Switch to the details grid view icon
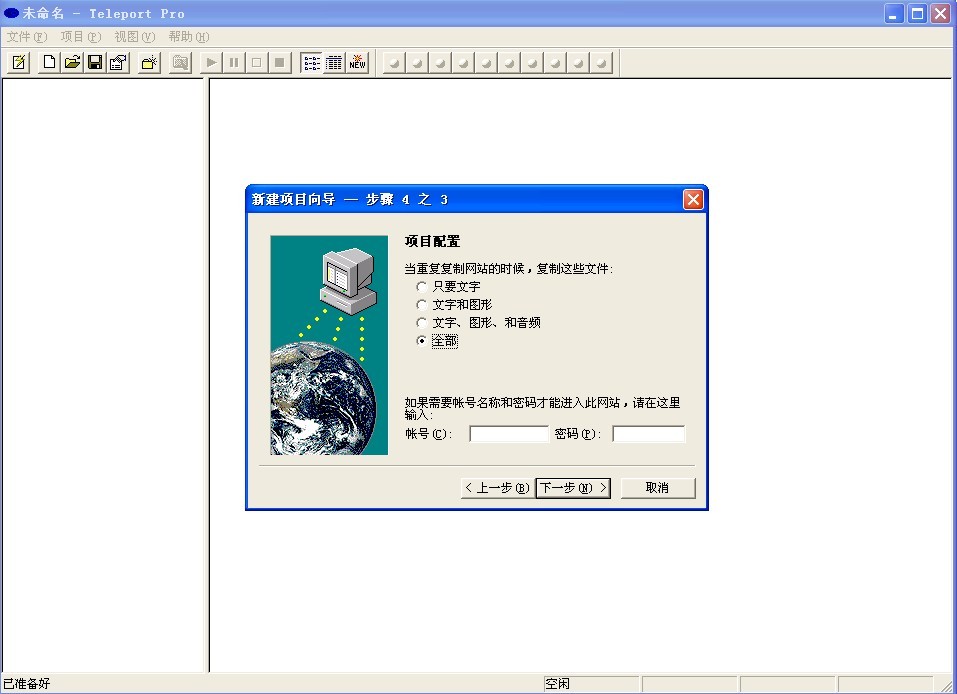The height and width of the screenshot is (694, 957). (334, 62)
